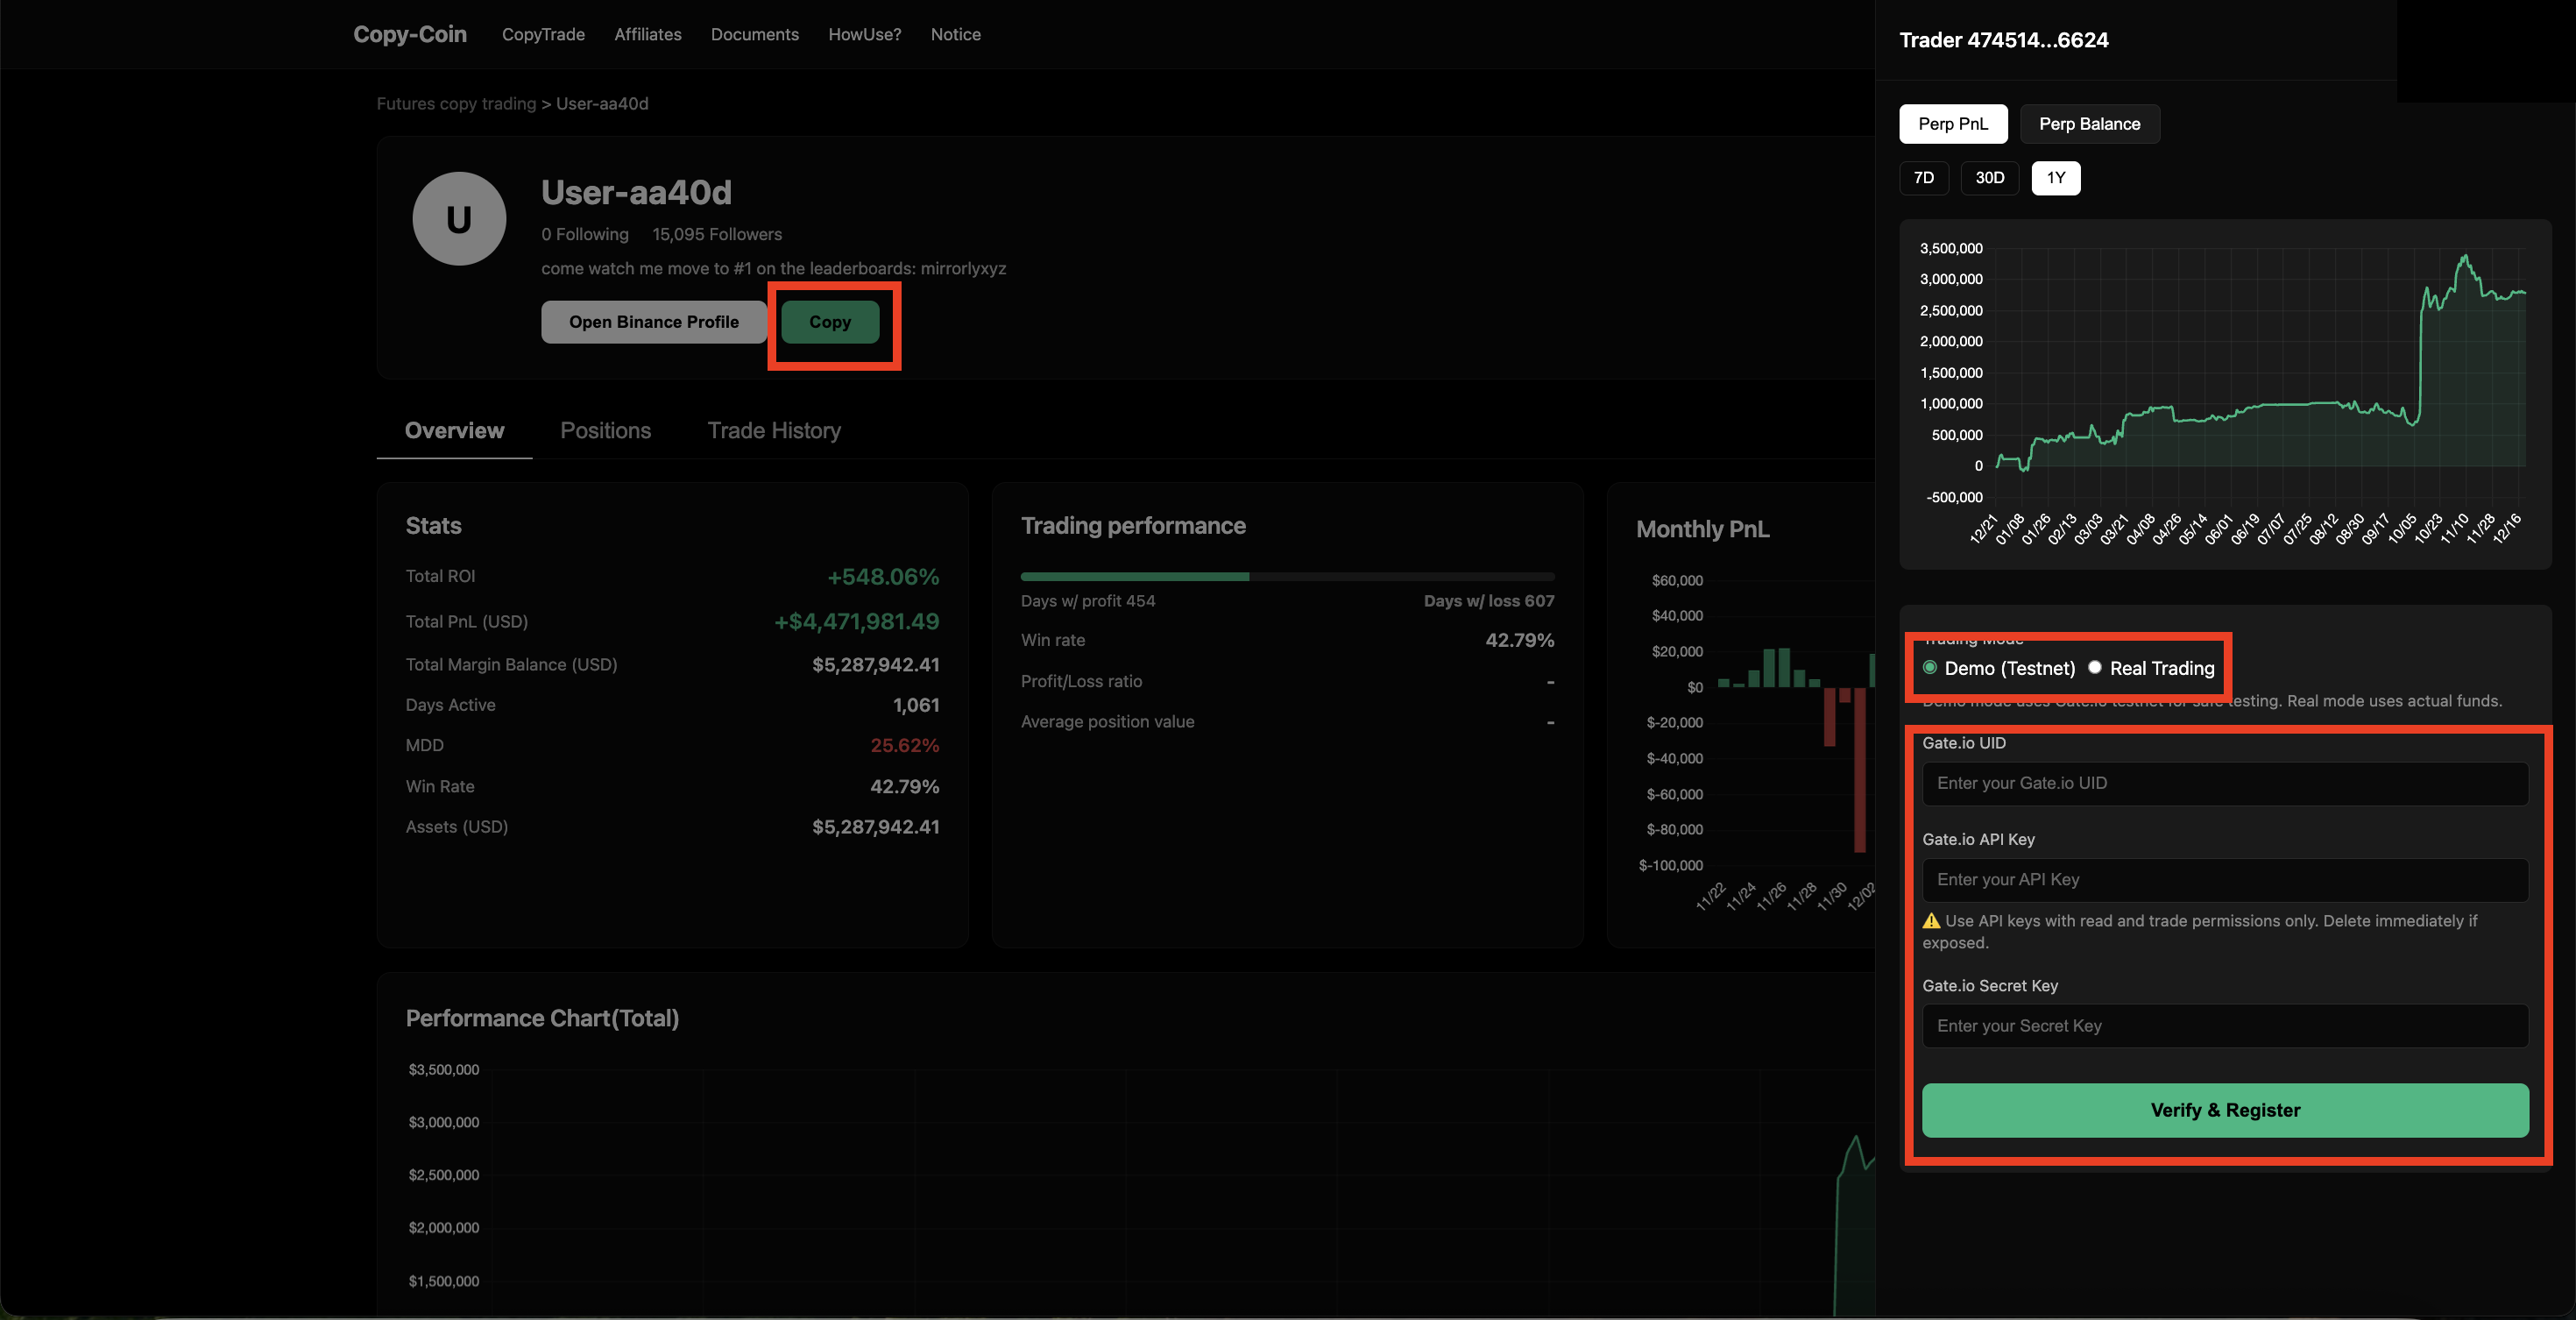Focus the Gate.io Secret Key field

2225,1026
